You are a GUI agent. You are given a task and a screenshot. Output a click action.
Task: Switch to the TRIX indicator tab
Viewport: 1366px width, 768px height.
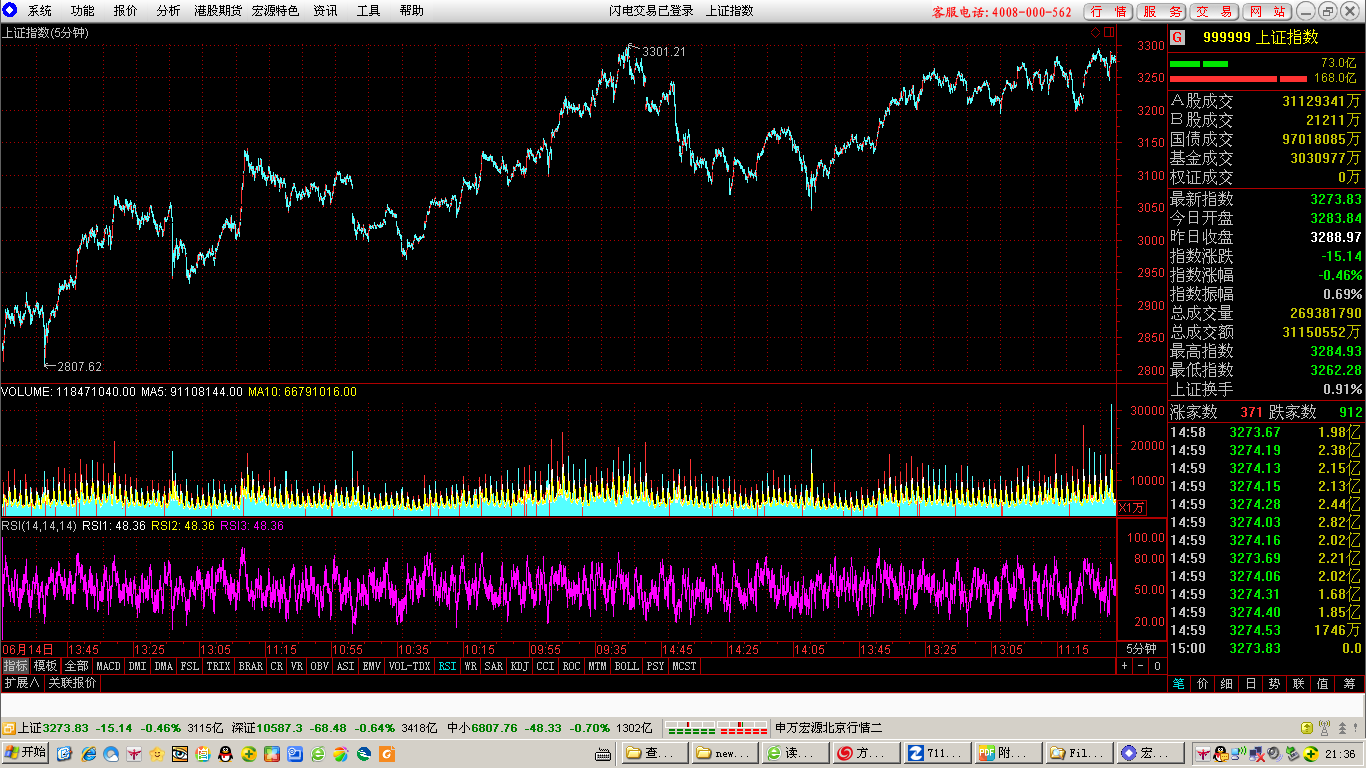[218, 666]
